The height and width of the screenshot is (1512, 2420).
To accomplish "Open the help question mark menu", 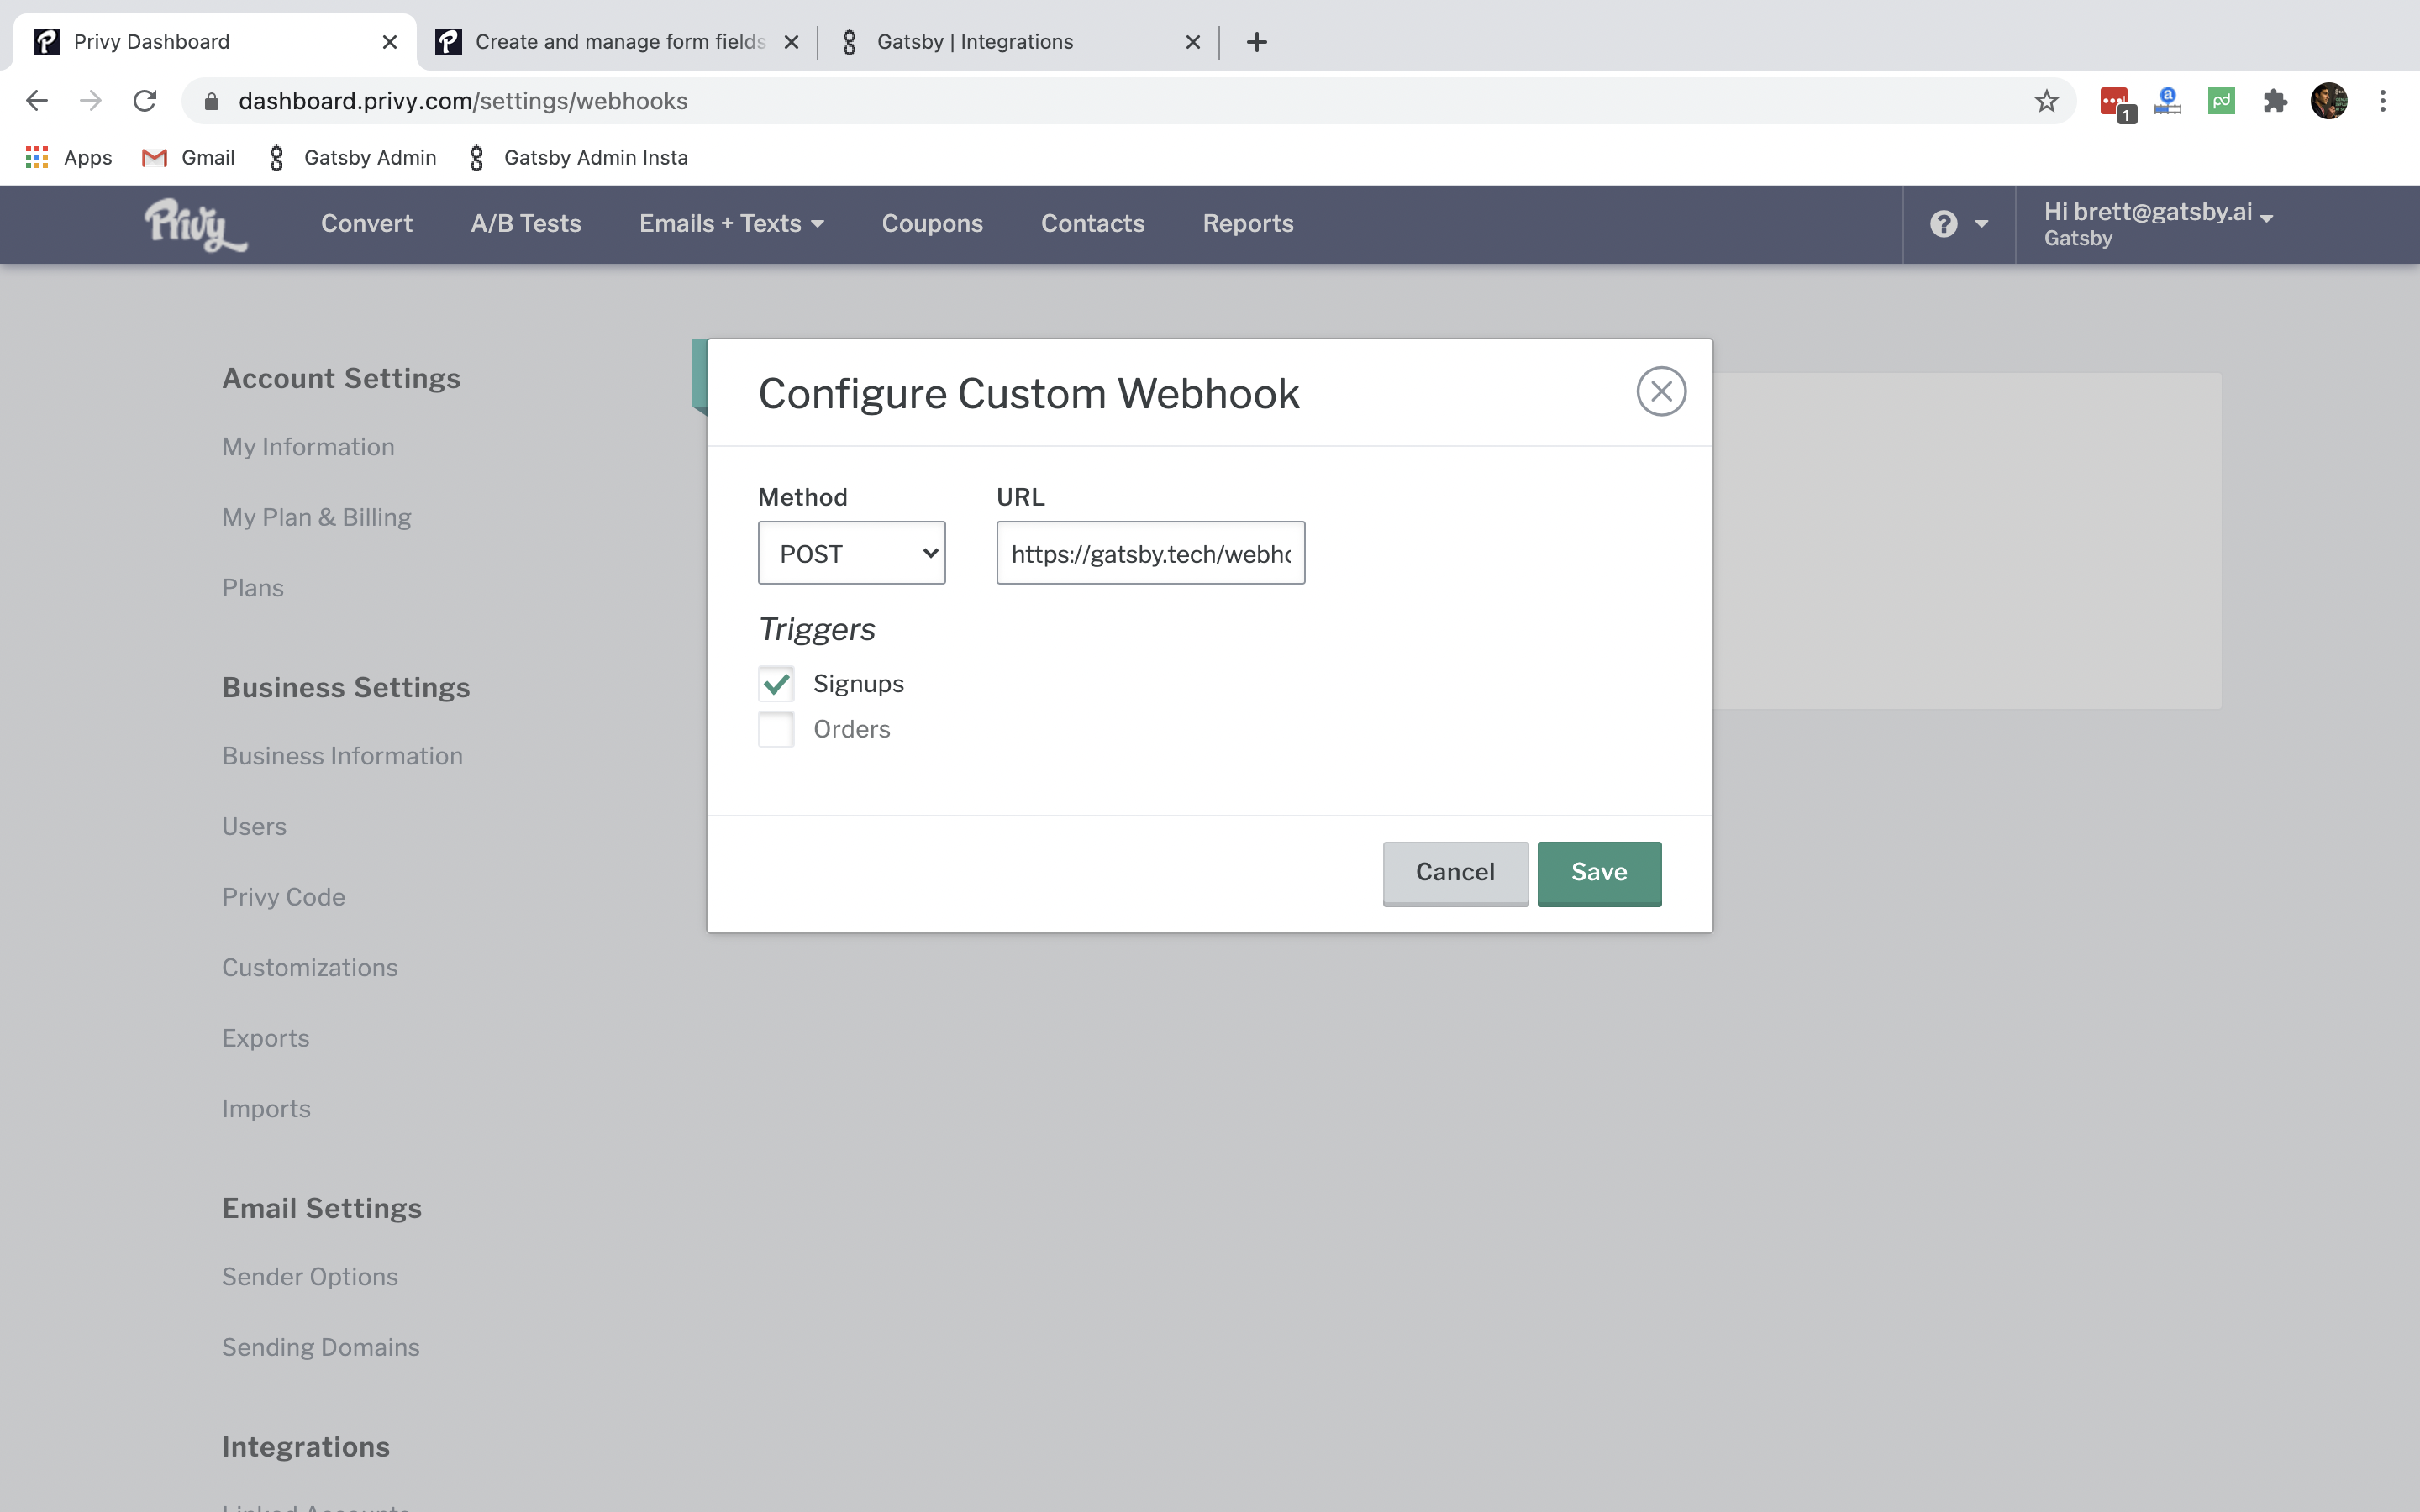I will (x=1958, y=224).
